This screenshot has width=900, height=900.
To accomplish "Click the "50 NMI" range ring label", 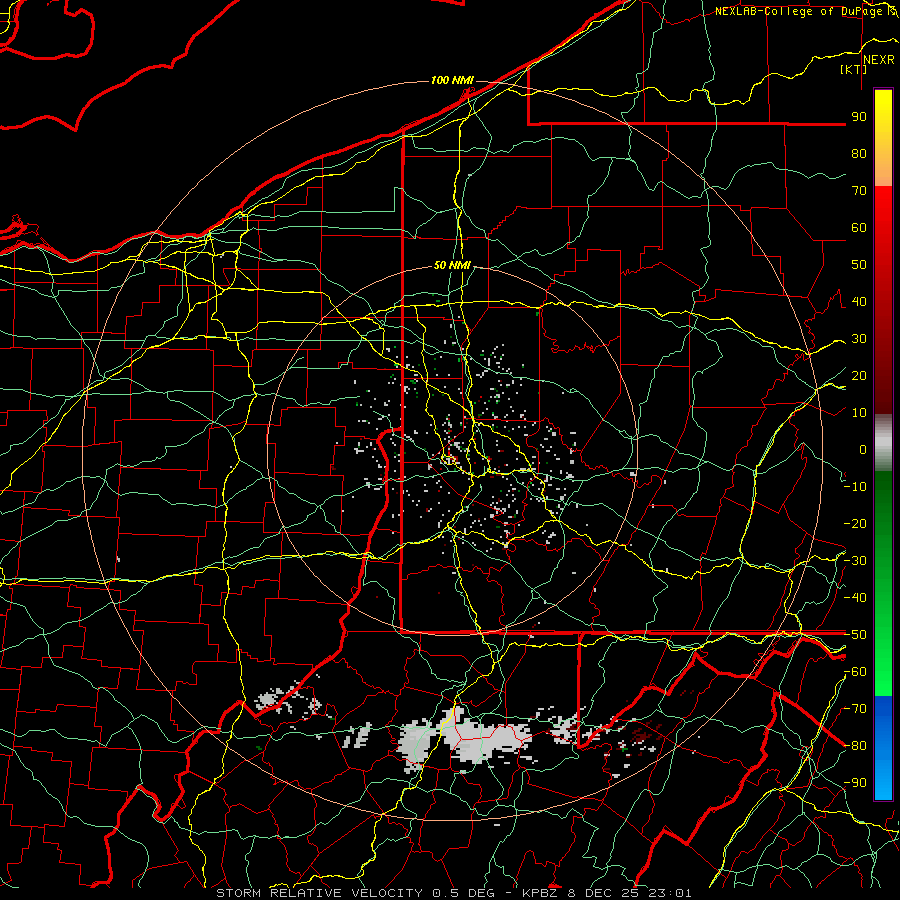I will tap(452, 265).
